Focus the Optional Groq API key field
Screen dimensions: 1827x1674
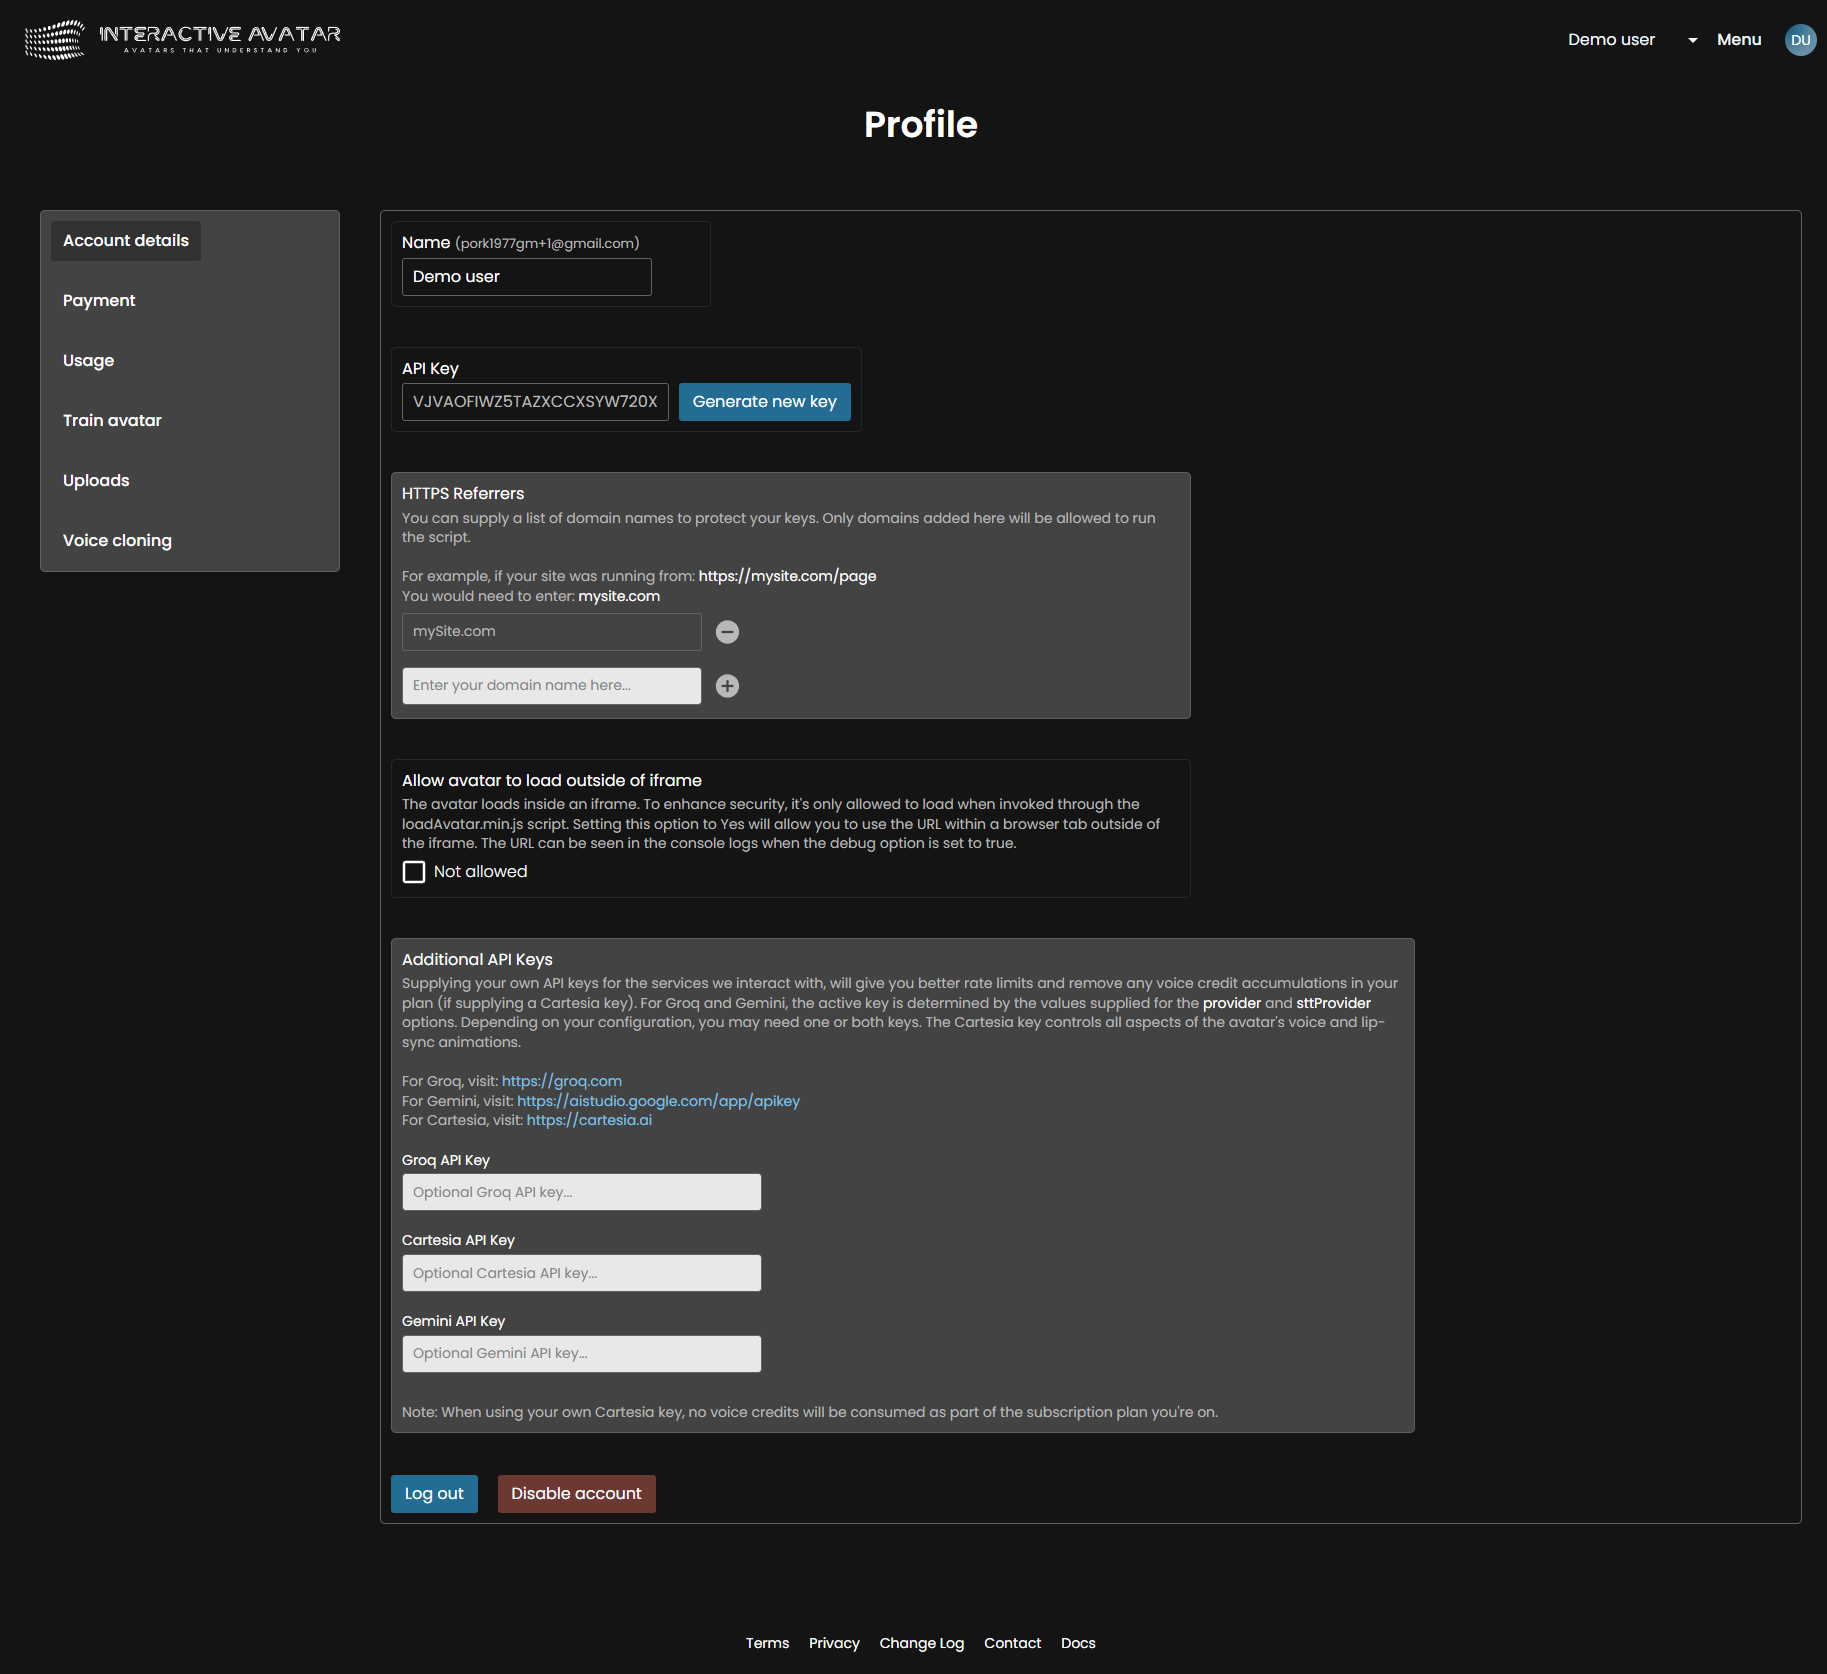(x=581, y=1192)
